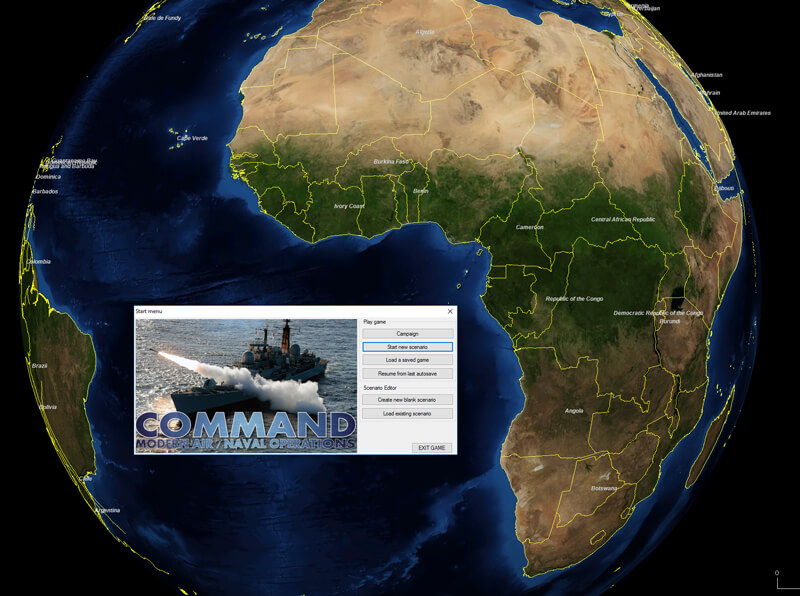Click the Cameroon country label
The image size is (800, 596).
click(530, 227)
